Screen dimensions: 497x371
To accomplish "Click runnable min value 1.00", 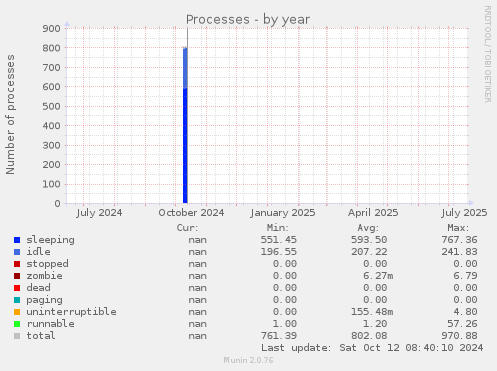I will [x=285, y=324].
